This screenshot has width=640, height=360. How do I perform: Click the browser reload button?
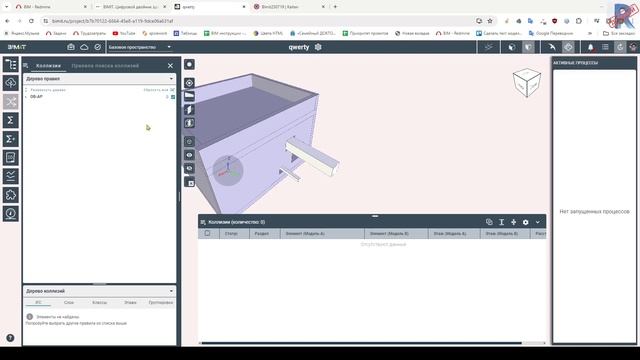coord(31,21)
